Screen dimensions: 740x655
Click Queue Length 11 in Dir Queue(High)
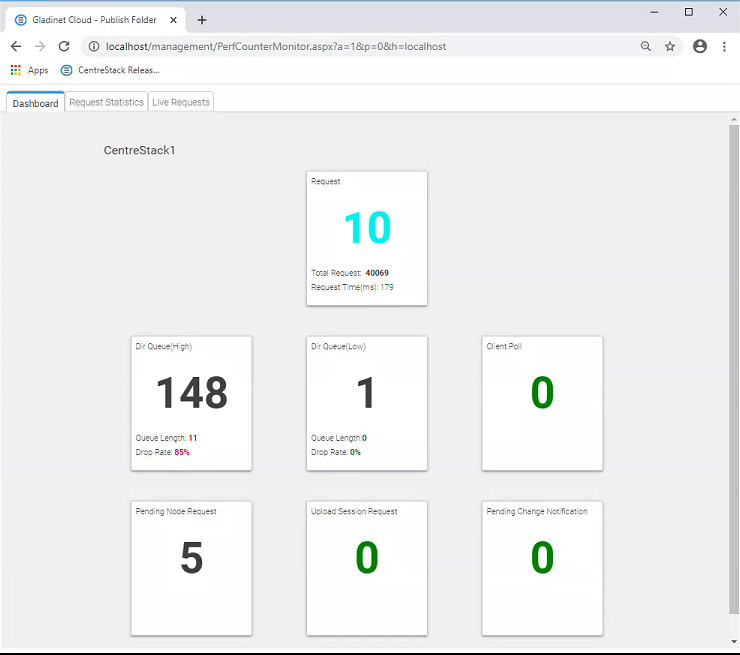pyautogui.click(x=166, y=438)
